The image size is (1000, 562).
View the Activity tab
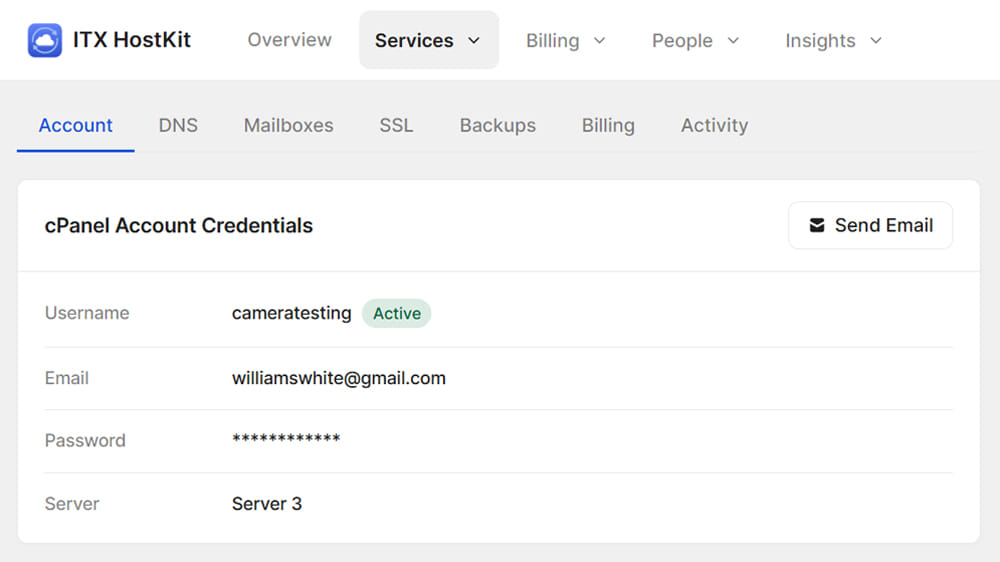pyautogui.click(x=714, y=125)
